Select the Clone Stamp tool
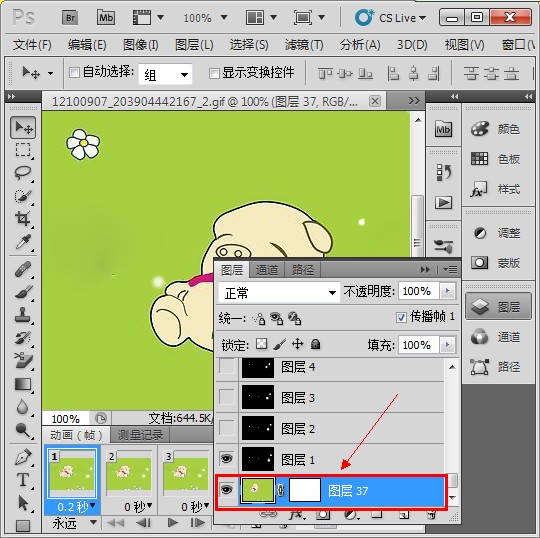The height and width of the screenshot is (538, 540). [x=23, y=315]
